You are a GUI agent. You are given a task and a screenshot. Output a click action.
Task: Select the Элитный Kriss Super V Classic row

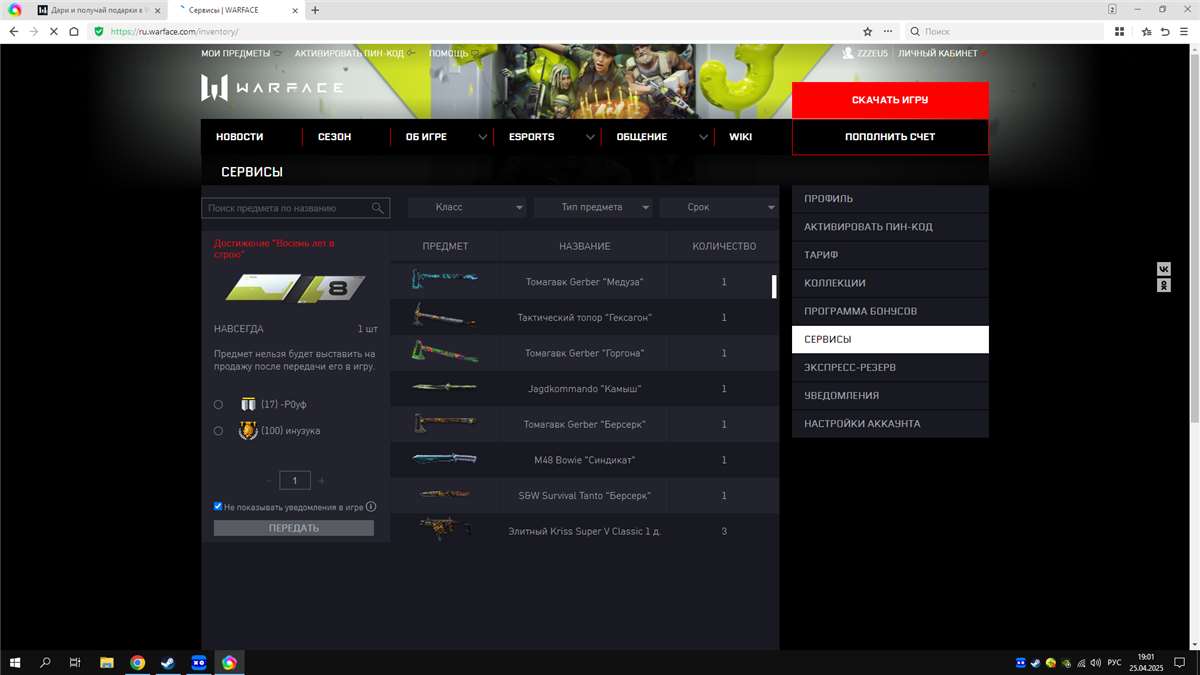[x=584, y=531]
